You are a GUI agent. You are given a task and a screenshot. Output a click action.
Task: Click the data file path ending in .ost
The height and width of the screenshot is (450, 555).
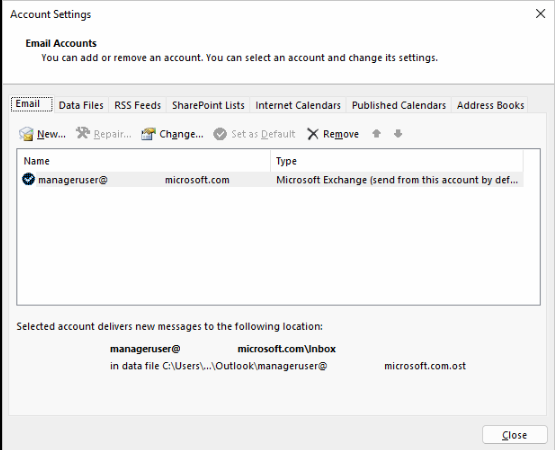288,366
